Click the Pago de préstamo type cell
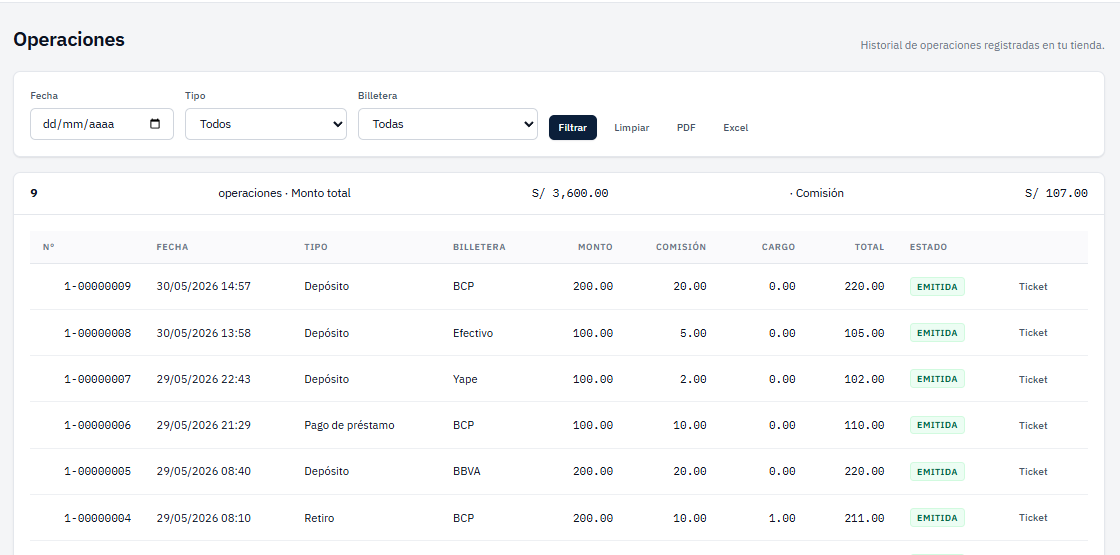Image resolution: width=1120 pixels, height=555 pixels. pos(349,425)
